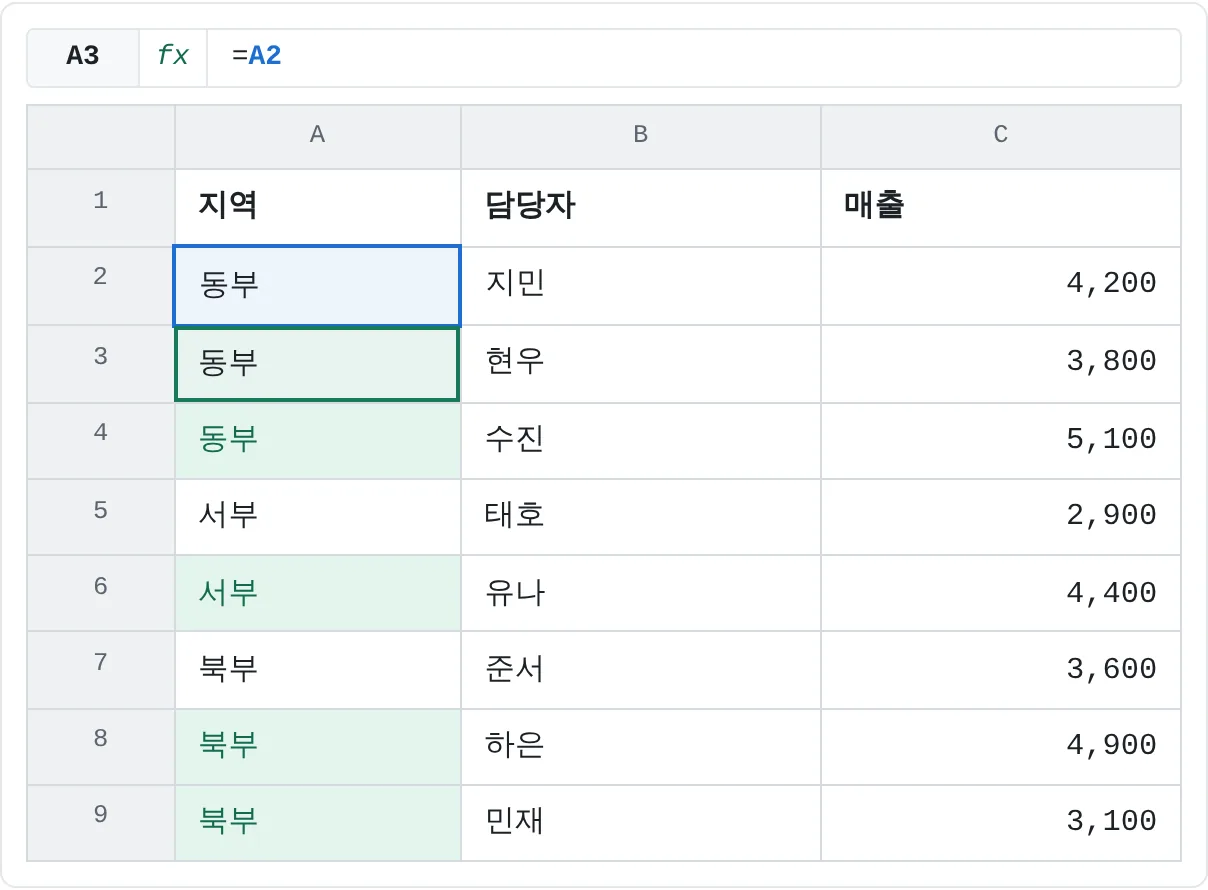
Task: Select the 4,200 sales cell
Action: [1001, 285]
